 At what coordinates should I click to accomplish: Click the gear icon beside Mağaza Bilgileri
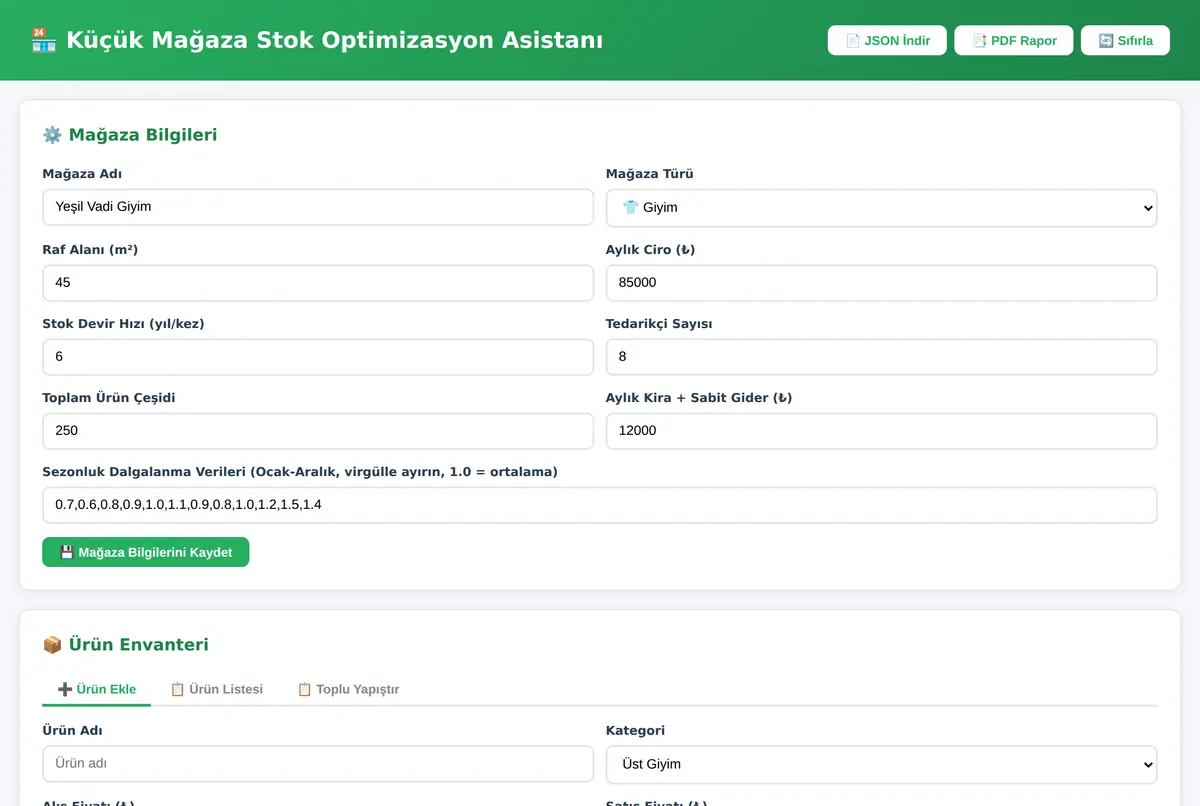[52, 135]
